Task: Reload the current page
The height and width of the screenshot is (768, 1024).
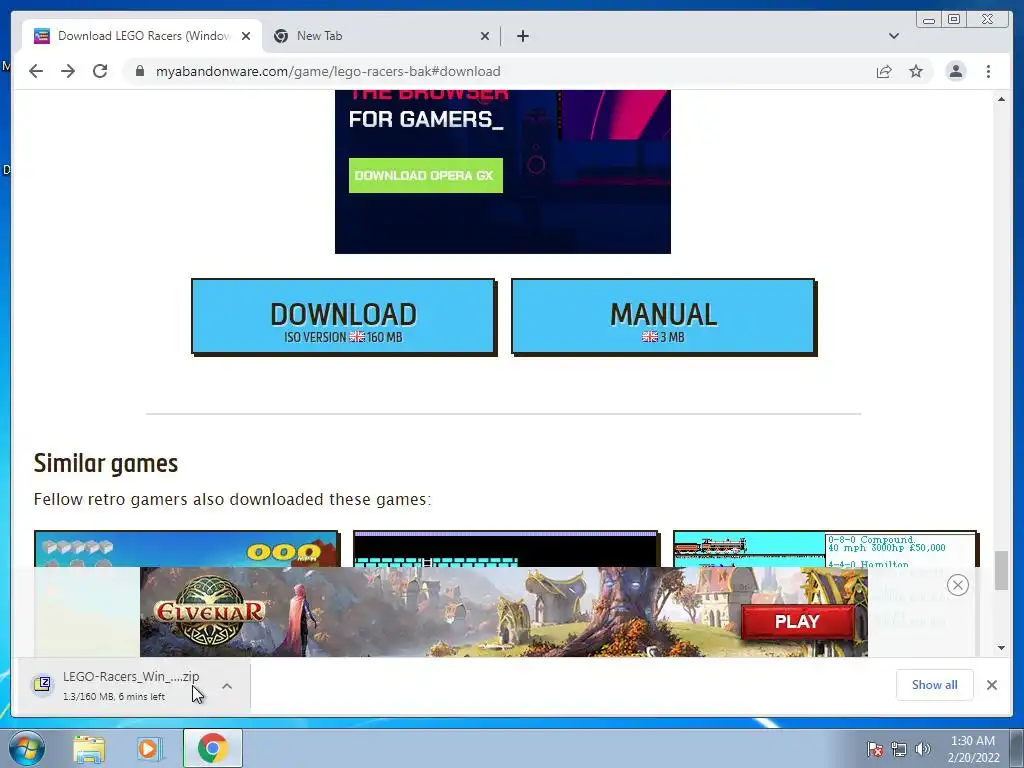Action: click(100, 71)
